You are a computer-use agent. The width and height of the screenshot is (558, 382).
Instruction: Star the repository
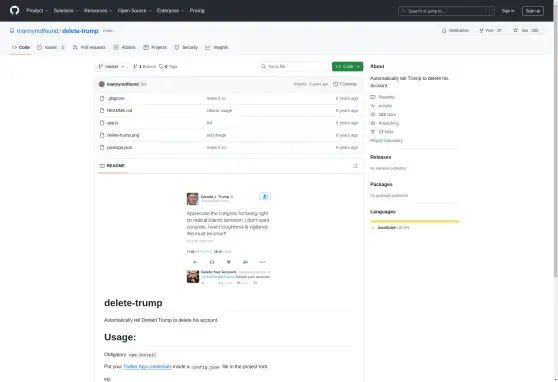click(526, 31)
